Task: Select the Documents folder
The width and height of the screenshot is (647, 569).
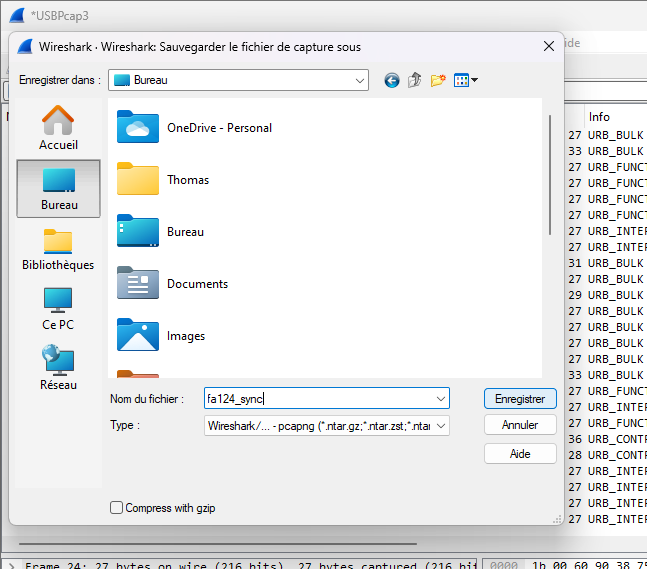Action: click(197, 284)
